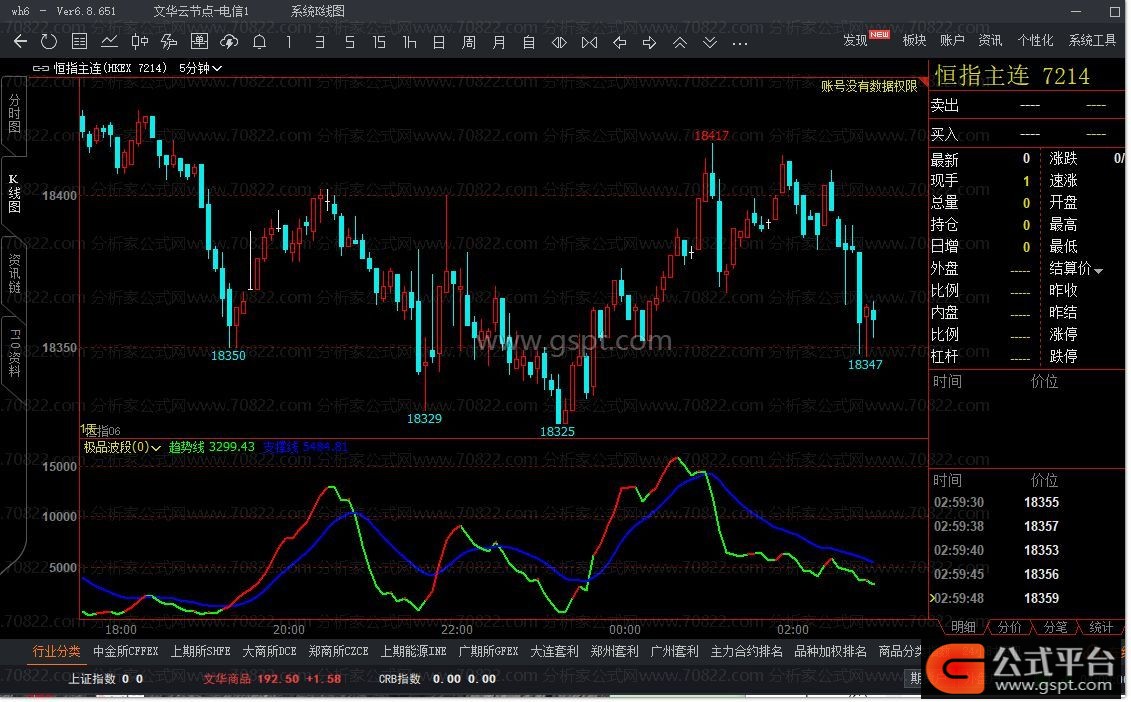This screenshot has height=702, width=1131.
Task: Click the cloud lightning icon in toolbar
Action: (229, 42)
